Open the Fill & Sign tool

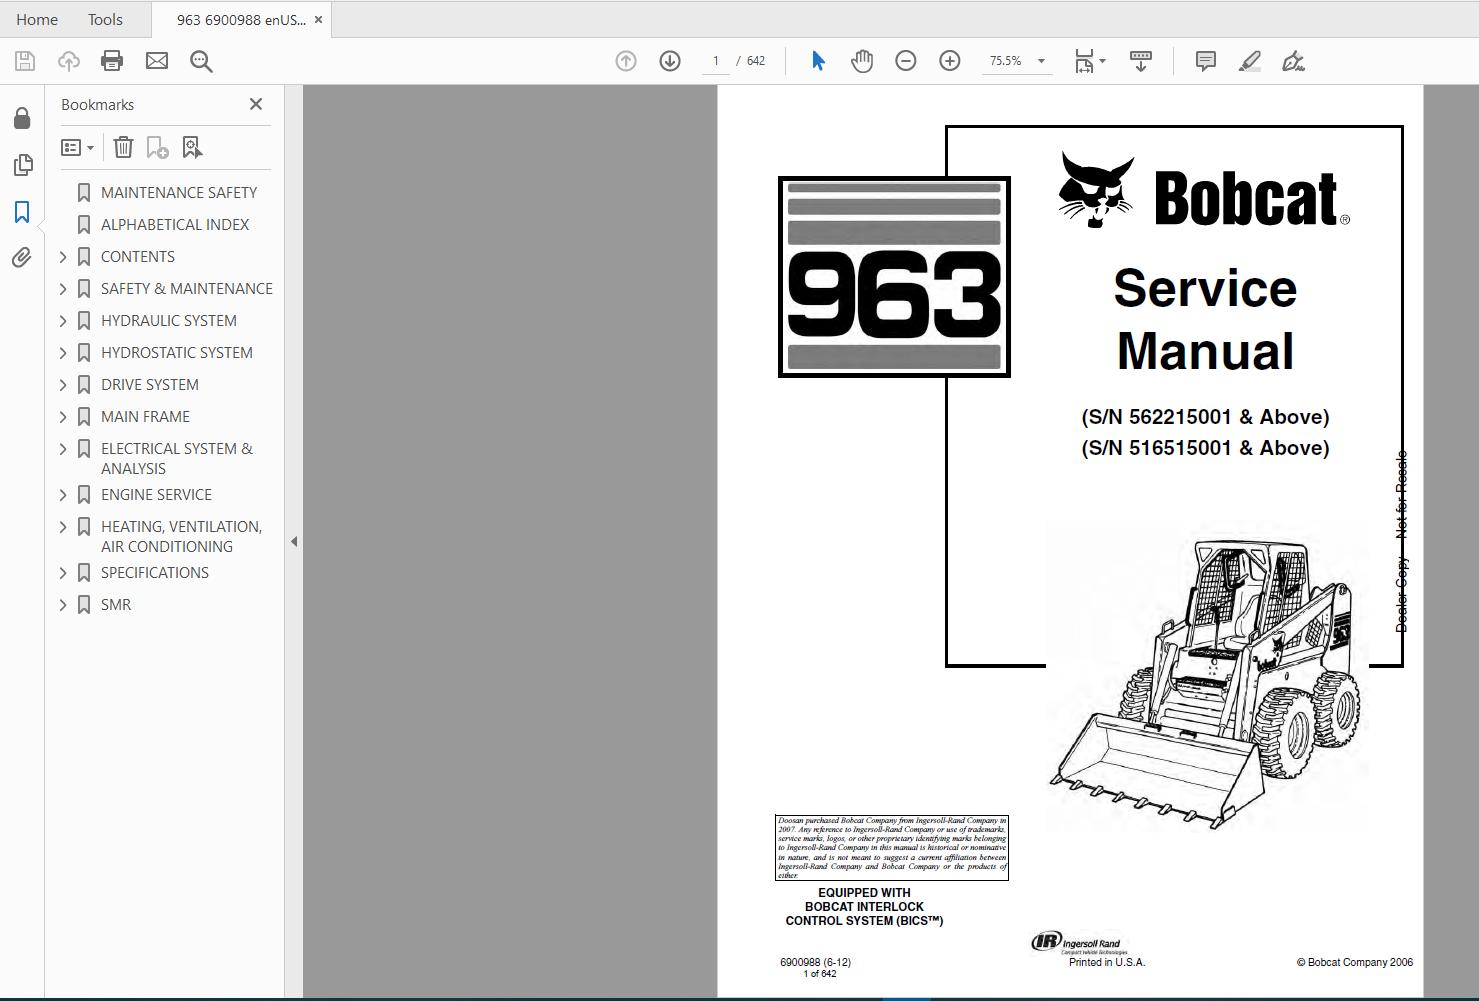1293,61
